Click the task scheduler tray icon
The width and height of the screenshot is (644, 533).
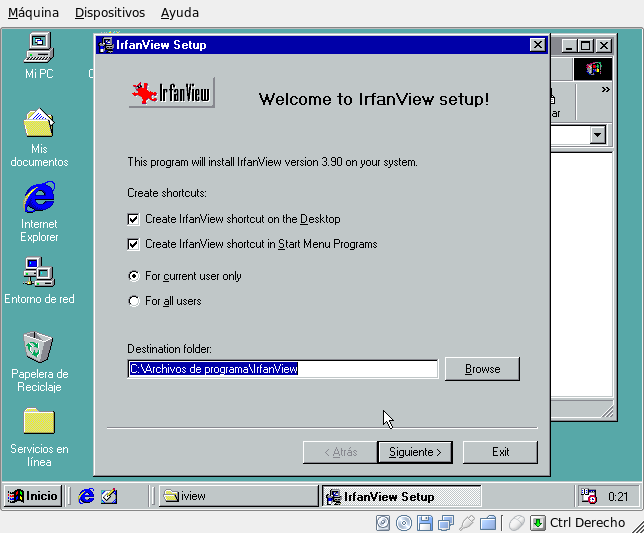588,496
